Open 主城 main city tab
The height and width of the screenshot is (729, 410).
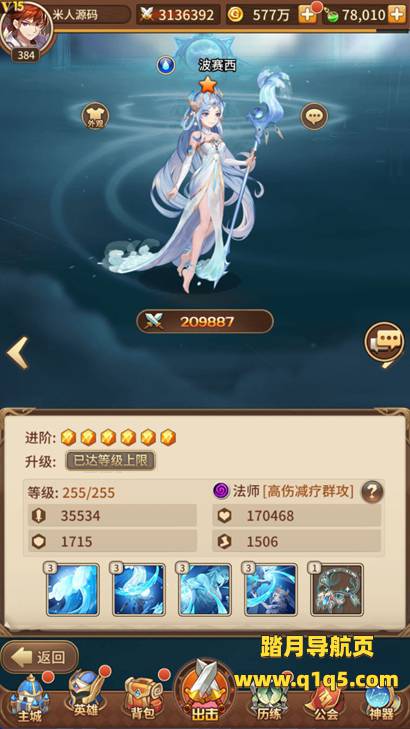(x=29, y=697)
